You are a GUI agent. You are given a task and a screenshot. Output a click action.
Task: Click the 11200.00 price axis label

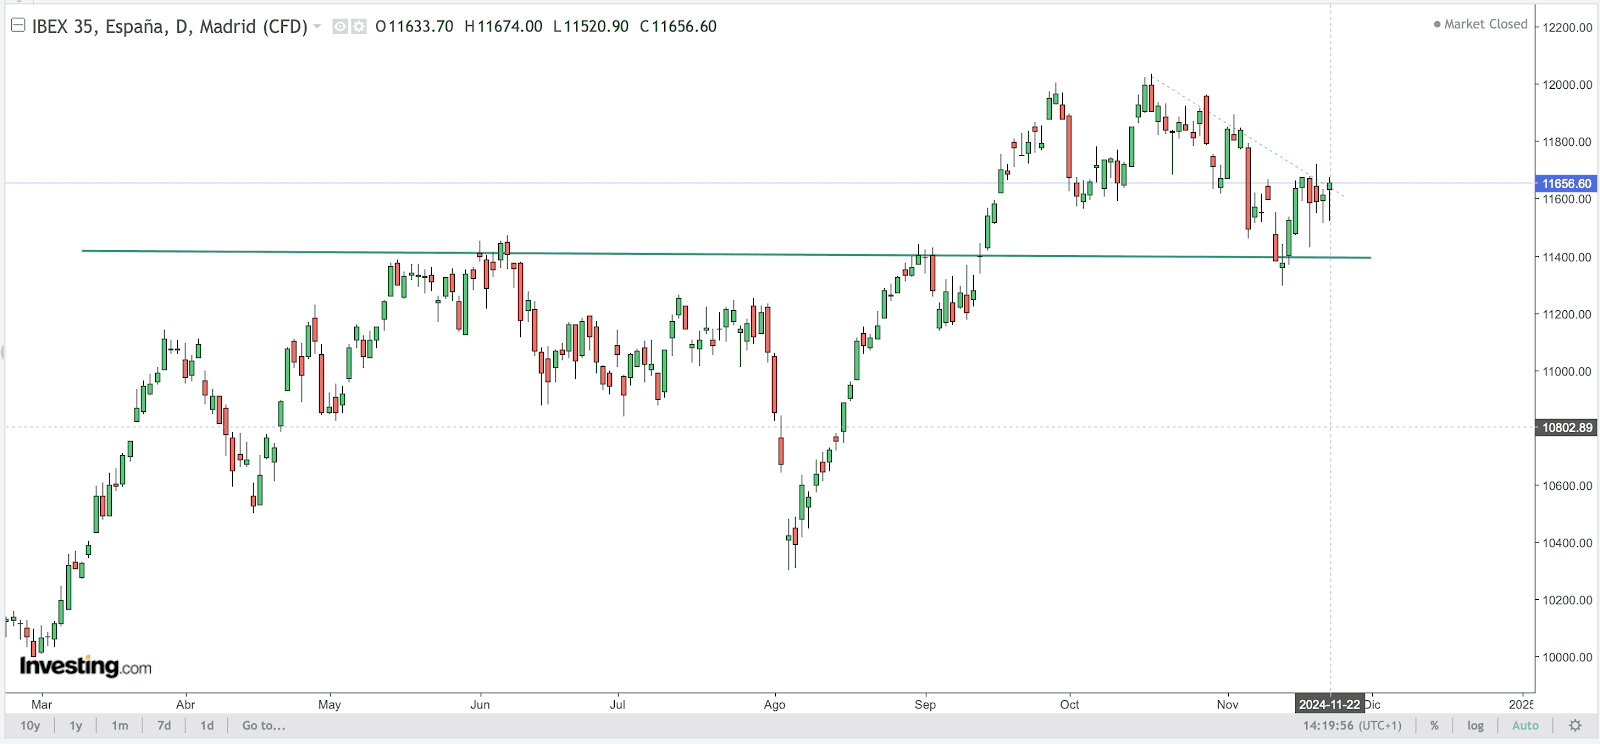pyautogui.click(x=1567, y=314)
